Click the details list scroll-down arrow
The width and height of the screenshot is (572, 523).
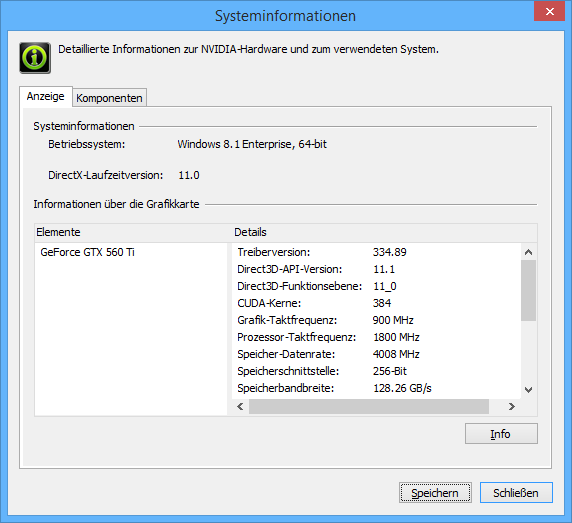pyautogui.click(x=528, y=390)
